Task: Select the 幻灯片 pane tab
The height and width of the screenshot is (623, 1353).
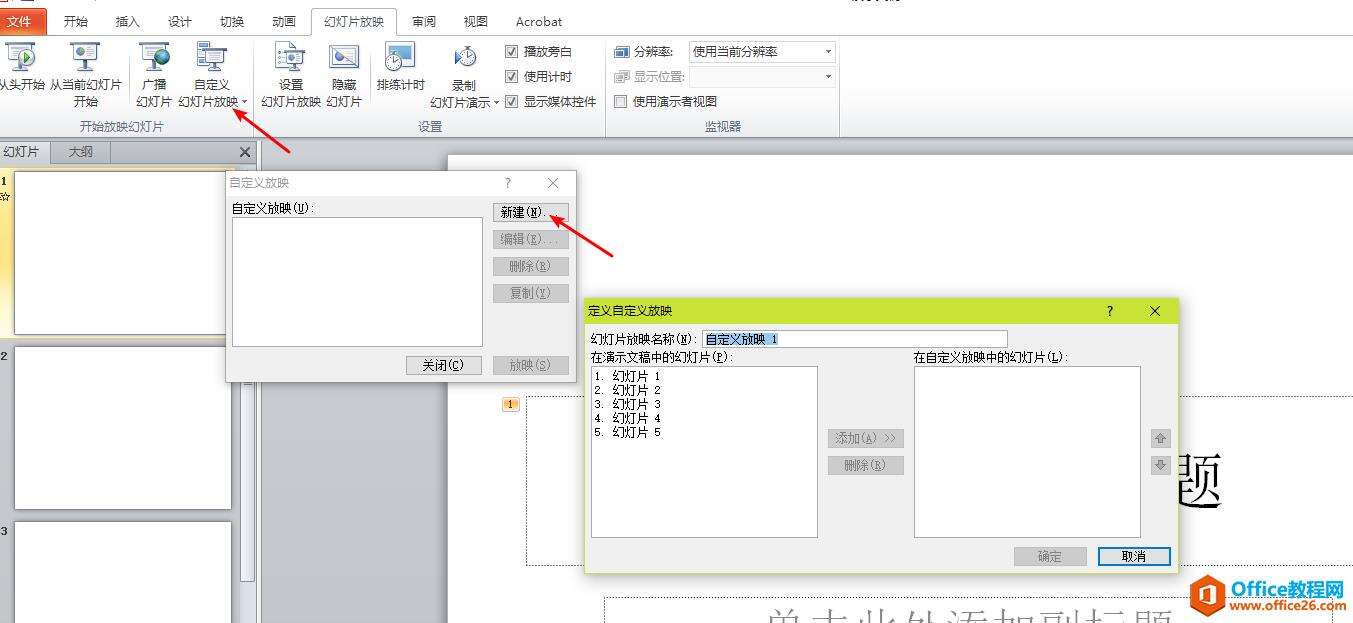Action: point(22,152)
